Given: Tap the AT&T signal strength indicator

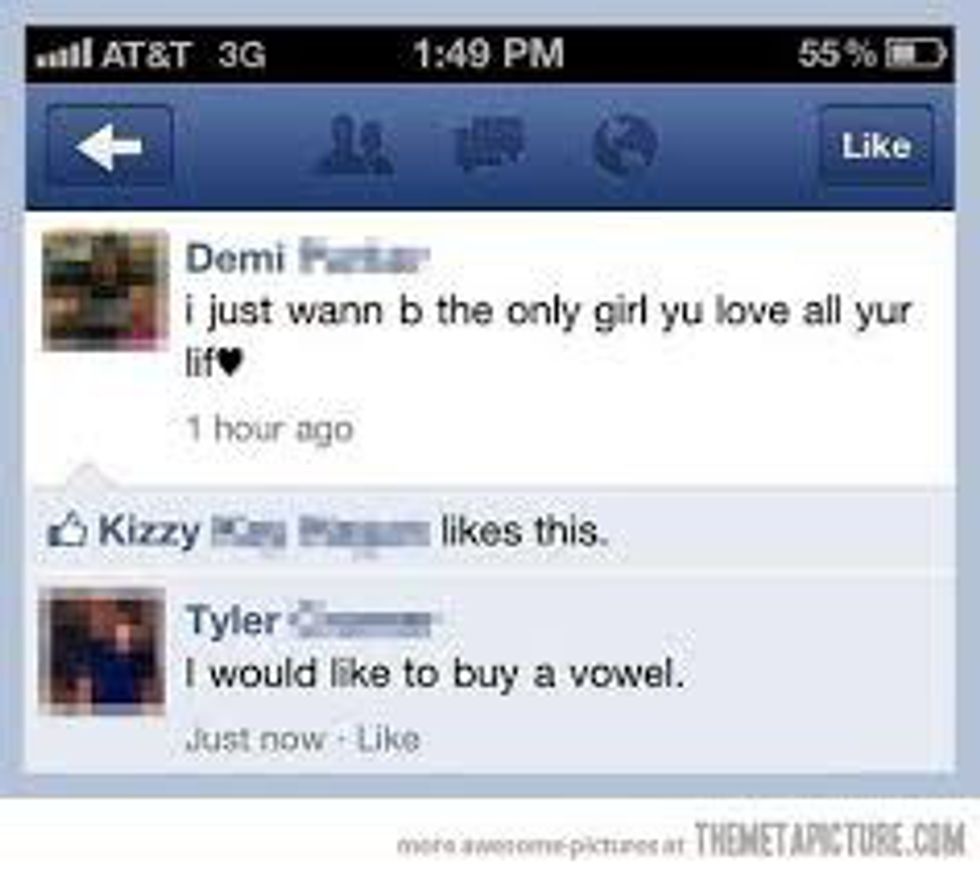Looking at the screenshot, I should click(x=64, y=54).
